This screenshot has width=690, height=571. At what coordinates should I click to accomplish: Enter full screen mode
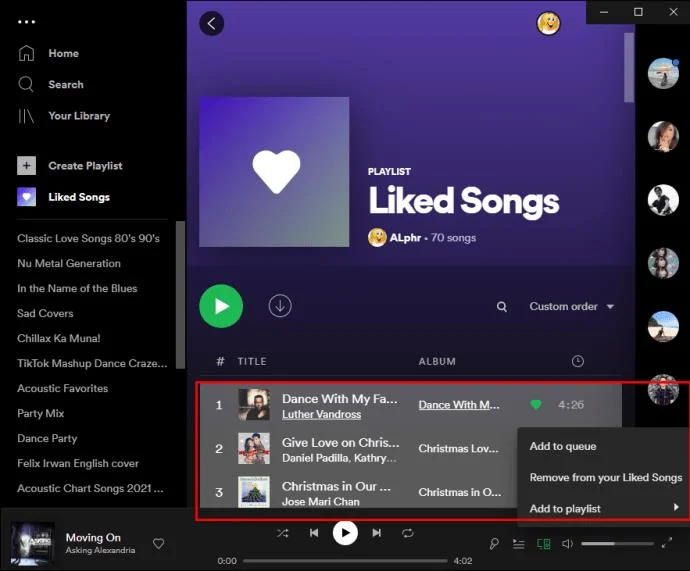coord(667,543)
